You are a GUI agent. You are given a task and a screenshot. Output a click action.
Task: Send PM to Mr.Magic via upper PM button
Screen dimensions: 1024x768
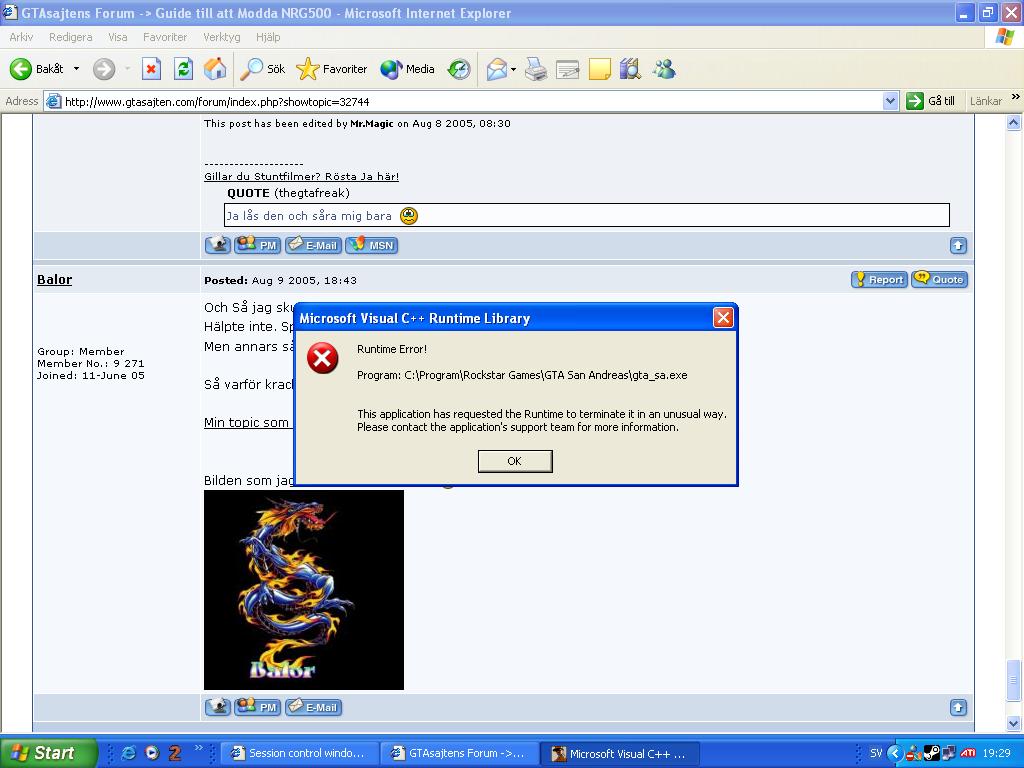click(257, 246)
